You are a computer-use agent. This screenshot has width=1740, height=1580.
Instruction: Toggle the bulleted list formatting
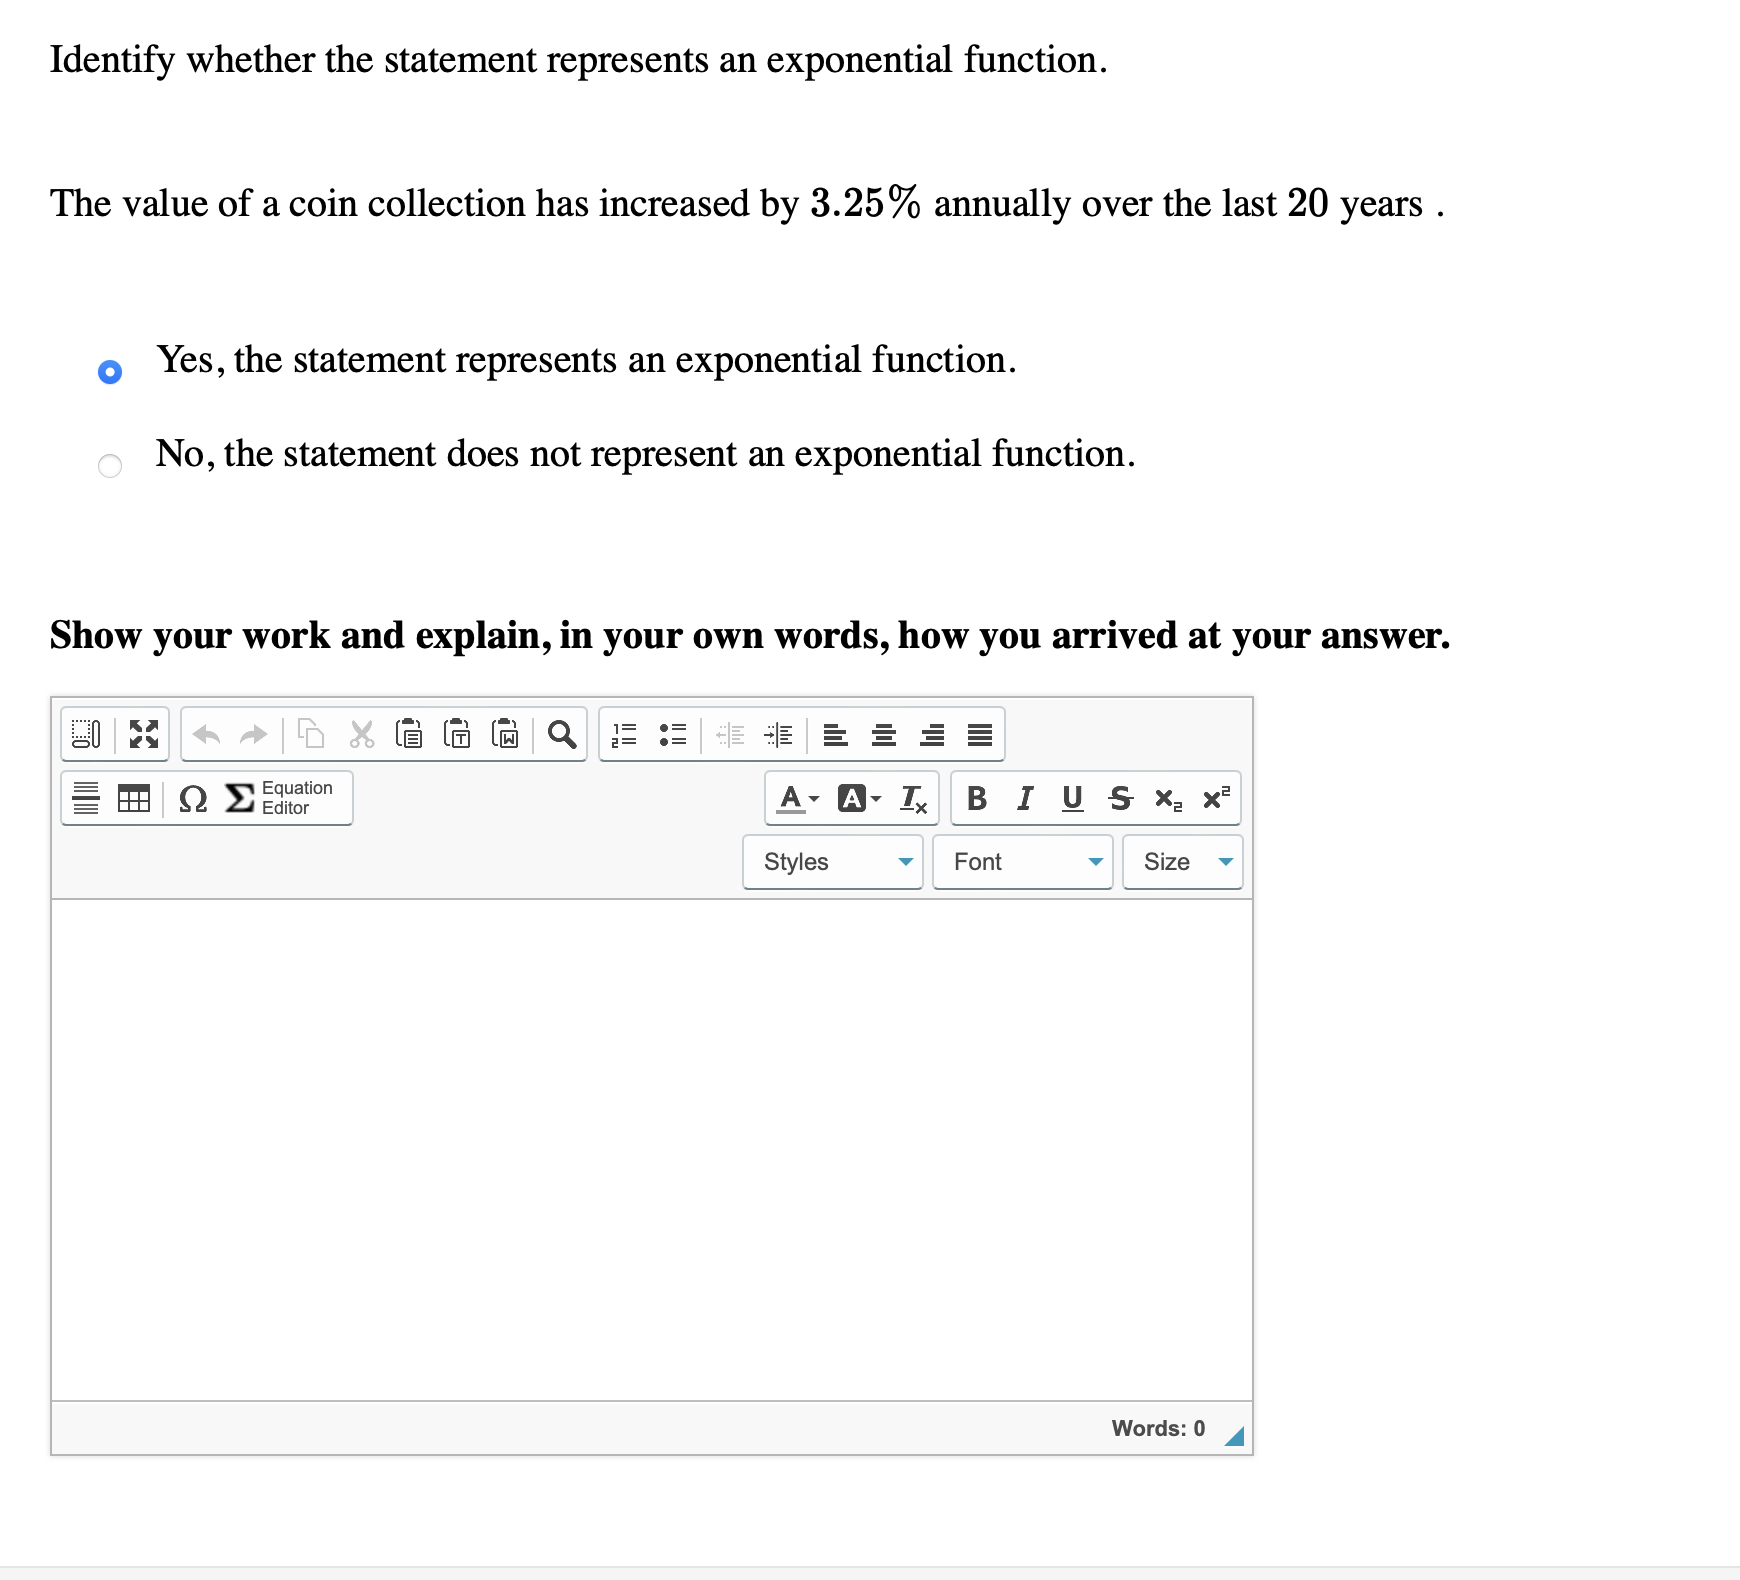coord(672,736)
